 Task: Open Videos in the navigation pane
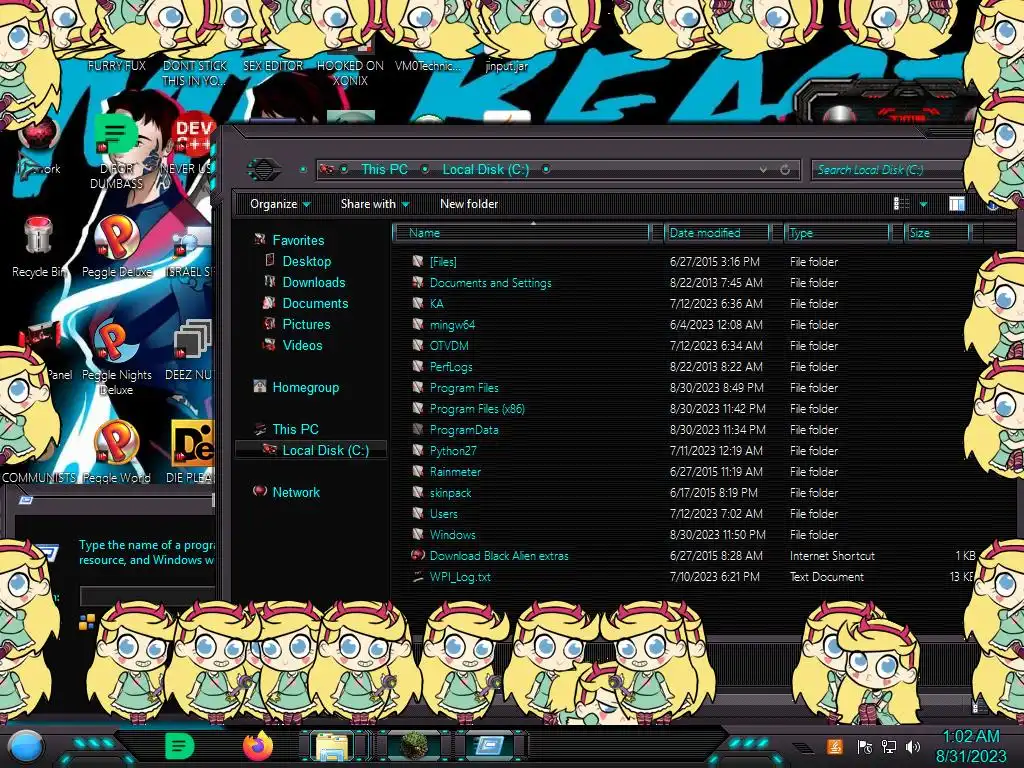302,345
